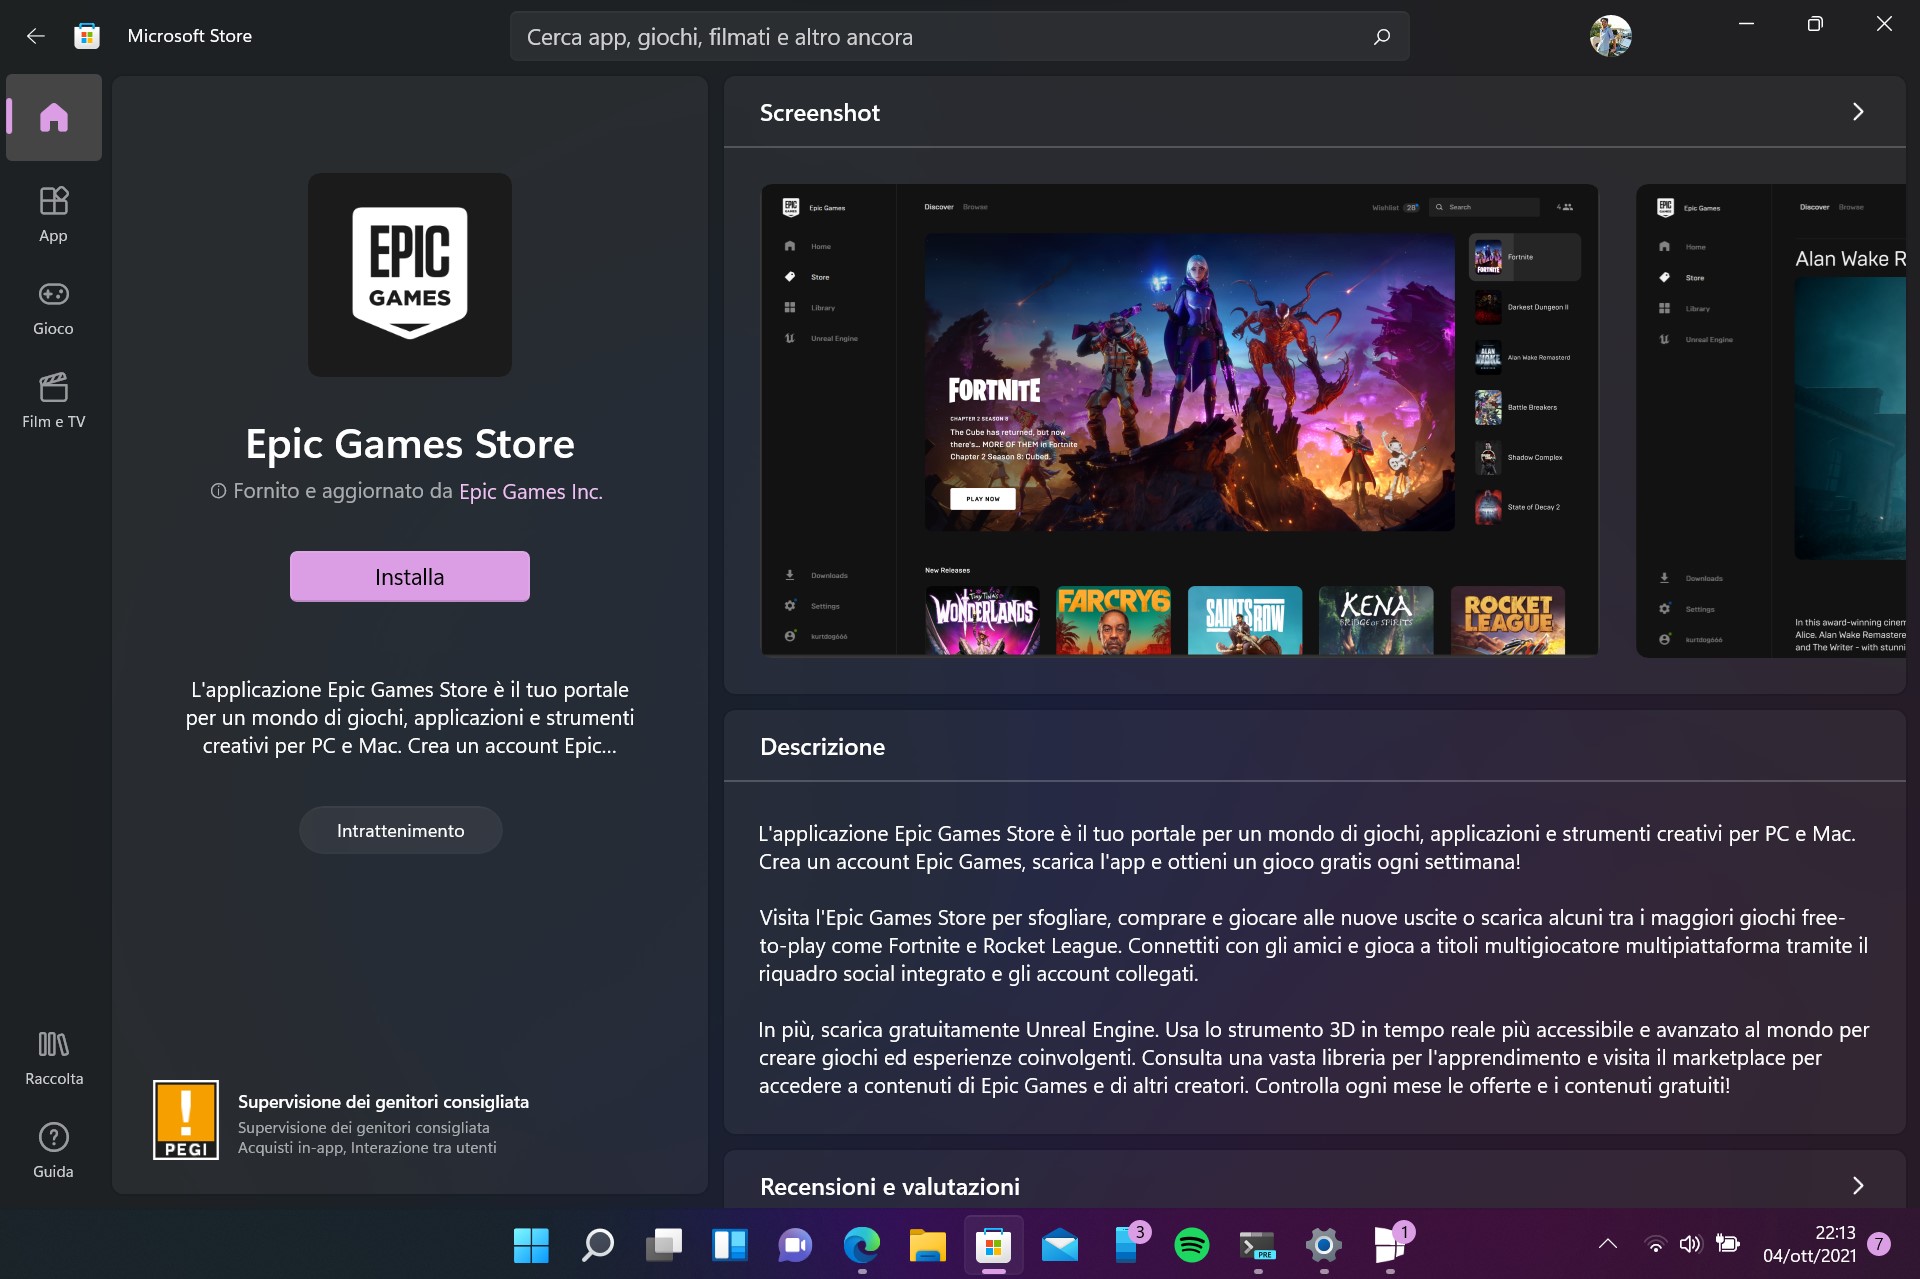Open Task View on the taskbar
This screenshot has height=1279, width=1920.
click(663, 1245)
